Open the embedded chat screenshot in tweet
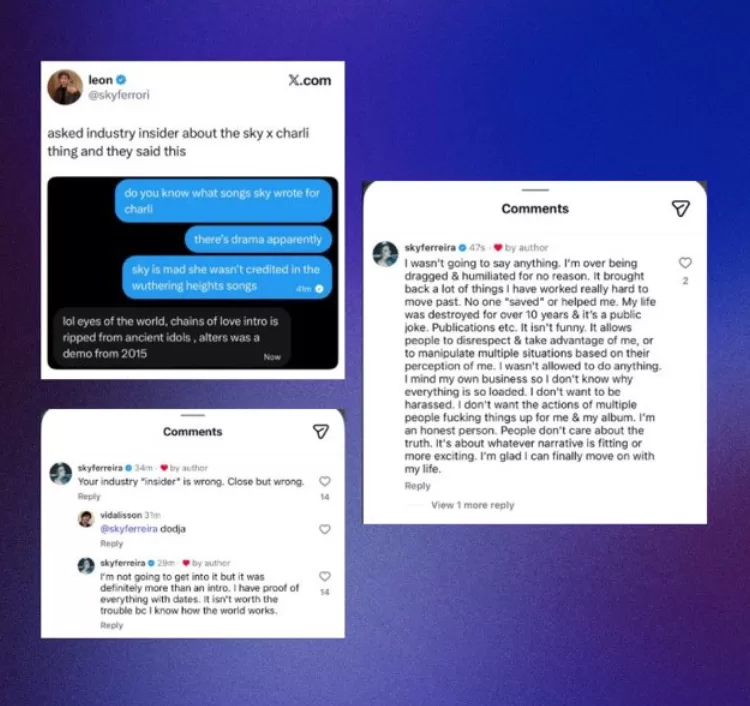Image resolution: width=750 pixels, height=706 pixels. (x=193, y=273)
